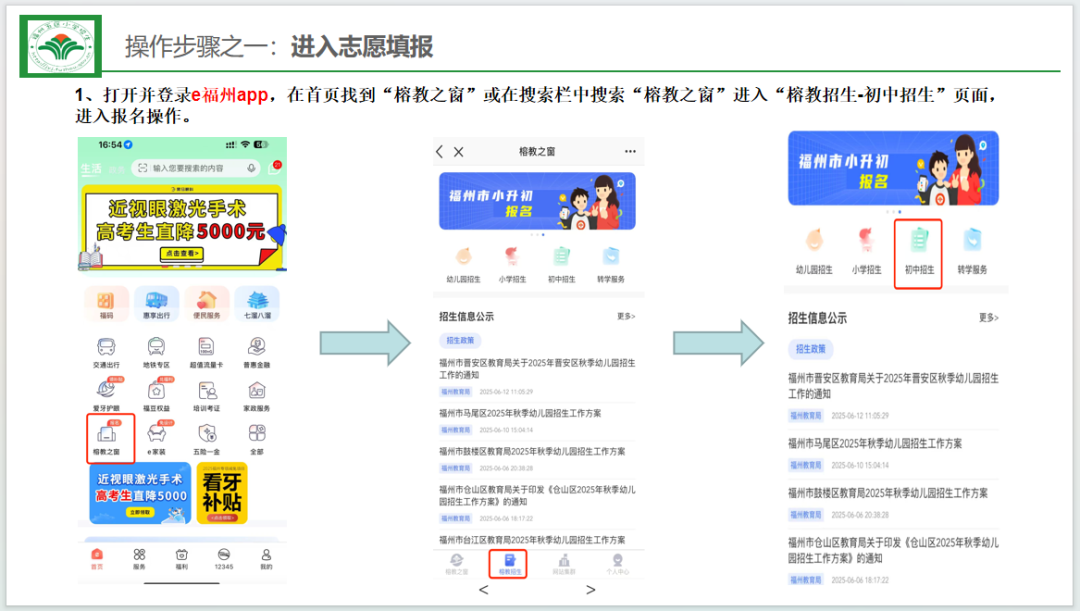
Task: Open 幼儿园招生 on the 榕教之窗 page
Action: coord(464,265)
